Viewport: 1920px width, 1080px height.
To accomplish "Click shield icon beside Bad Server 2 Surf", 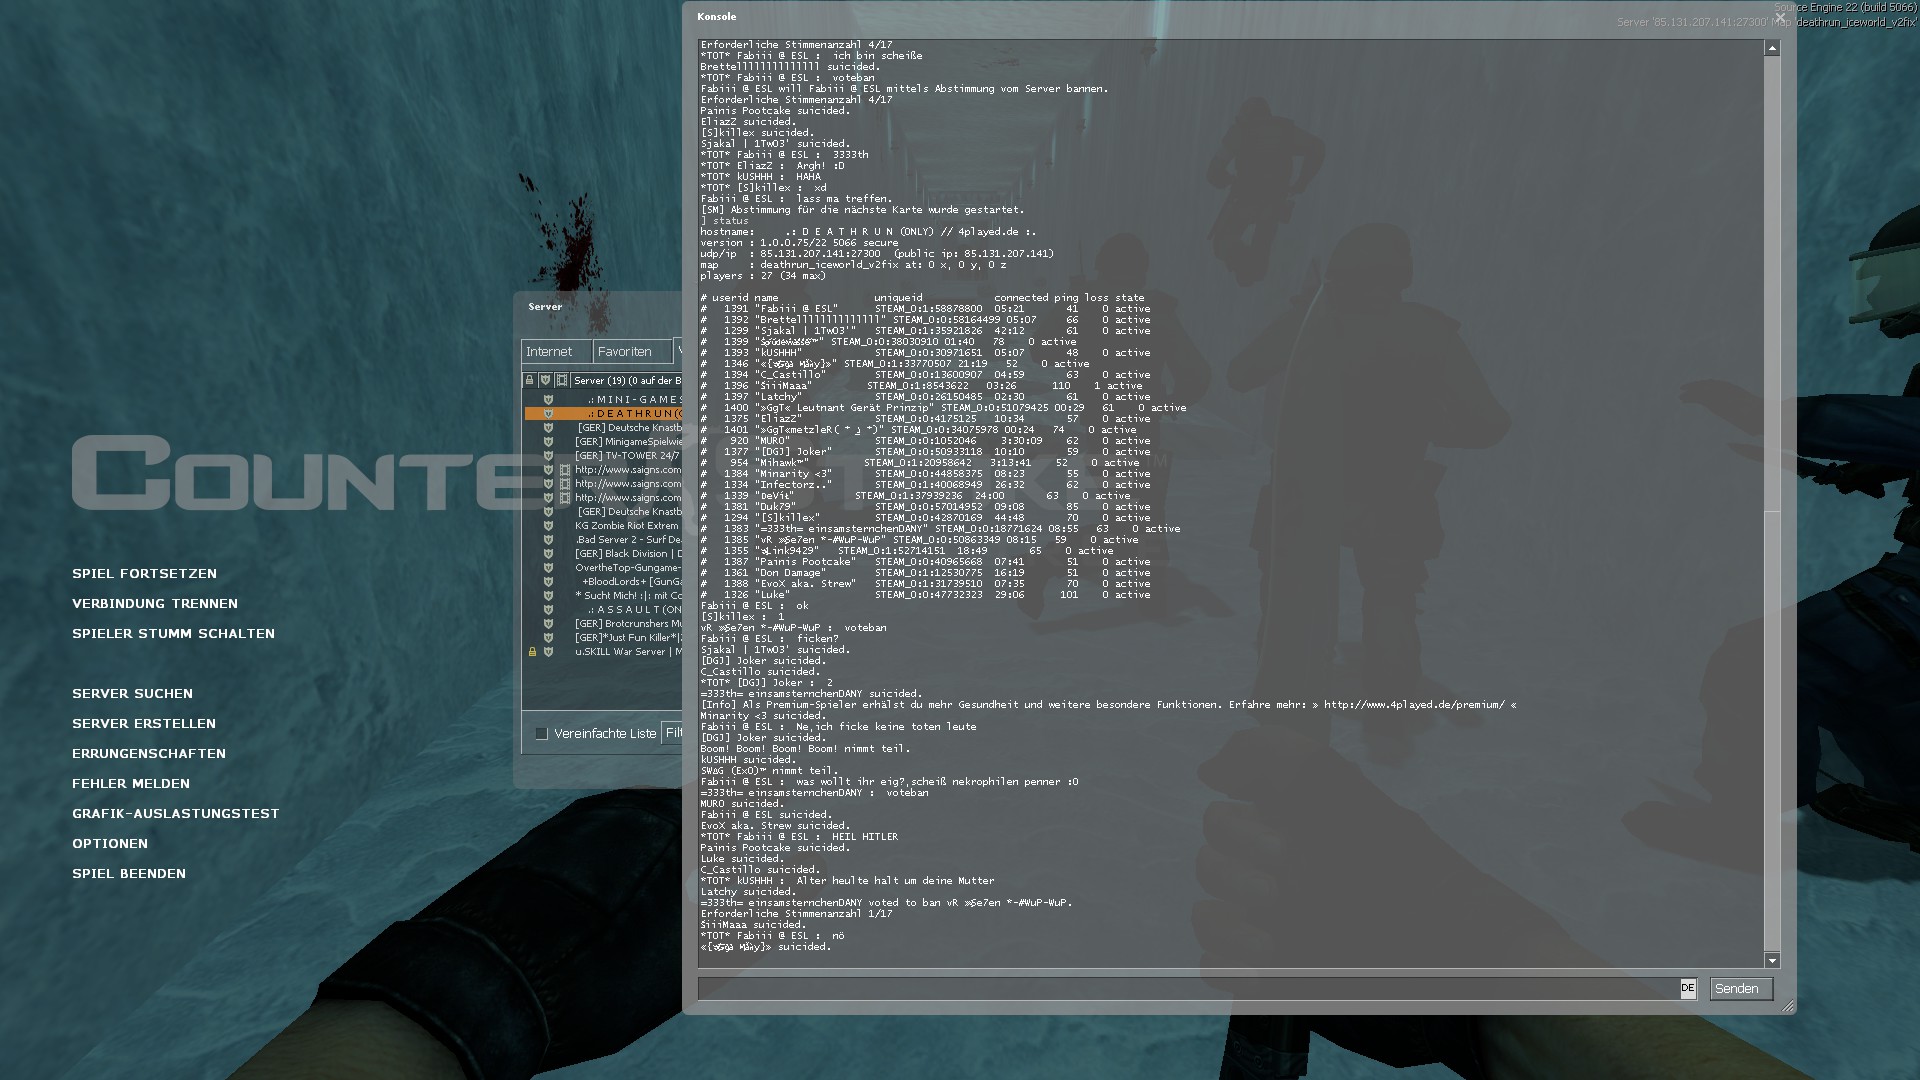I will (x=548, y=540).
